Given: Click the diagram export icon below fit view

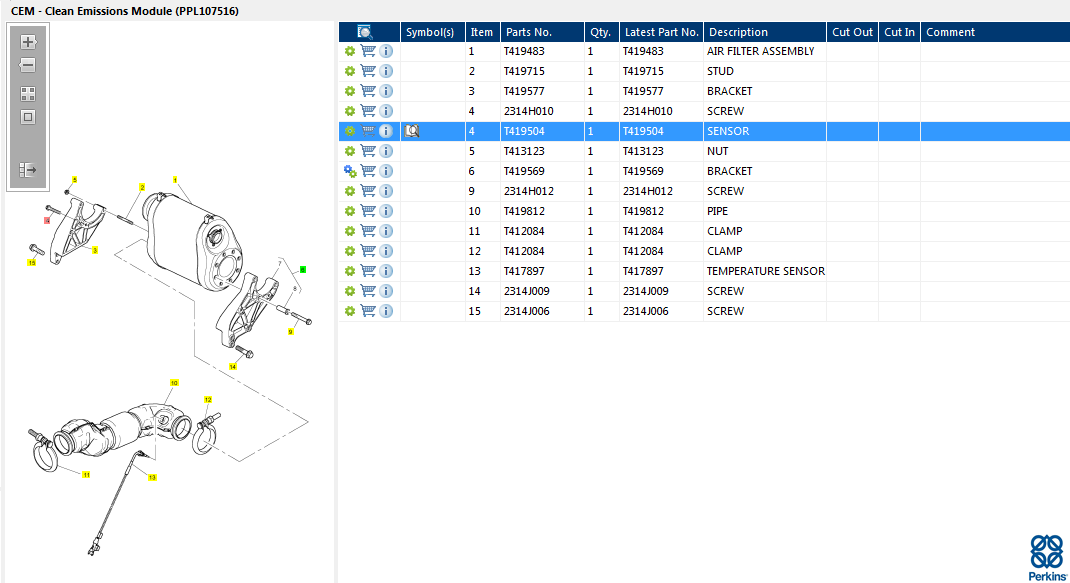Looking at the screenshot, I should tap(28, 169).
